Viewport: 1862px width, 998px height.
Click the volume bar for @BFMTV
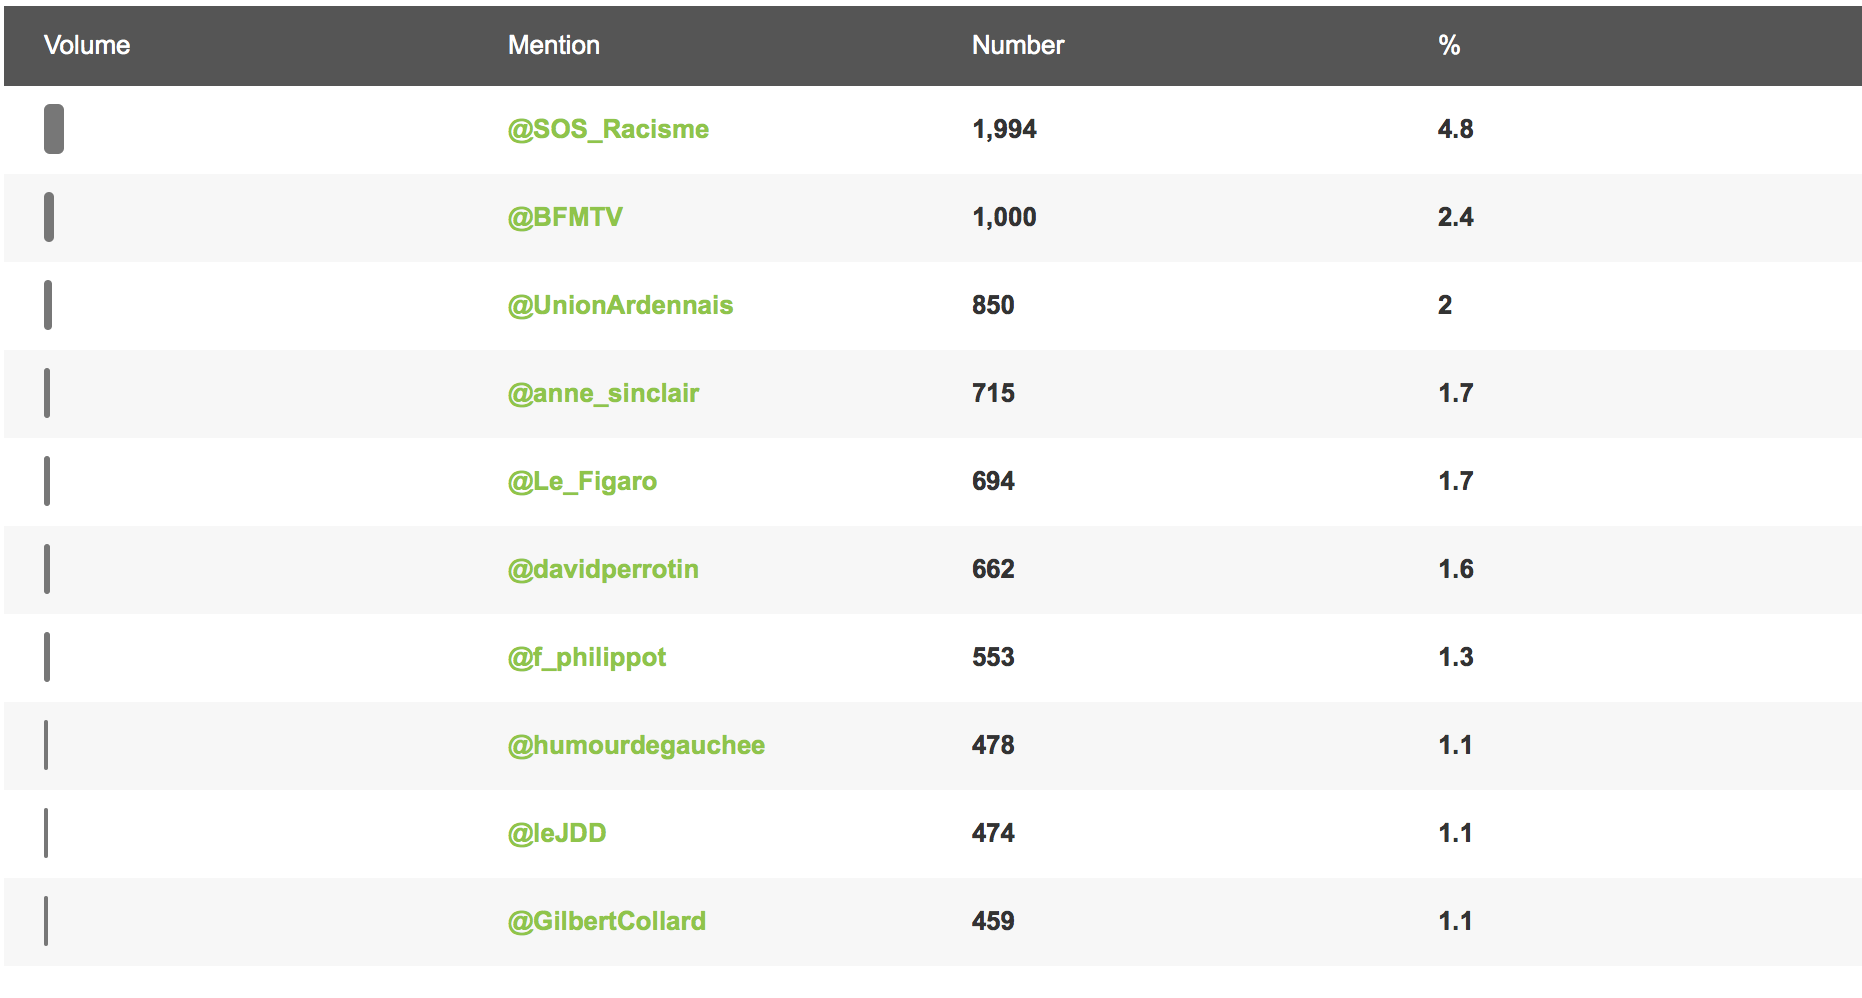point(49,217)
